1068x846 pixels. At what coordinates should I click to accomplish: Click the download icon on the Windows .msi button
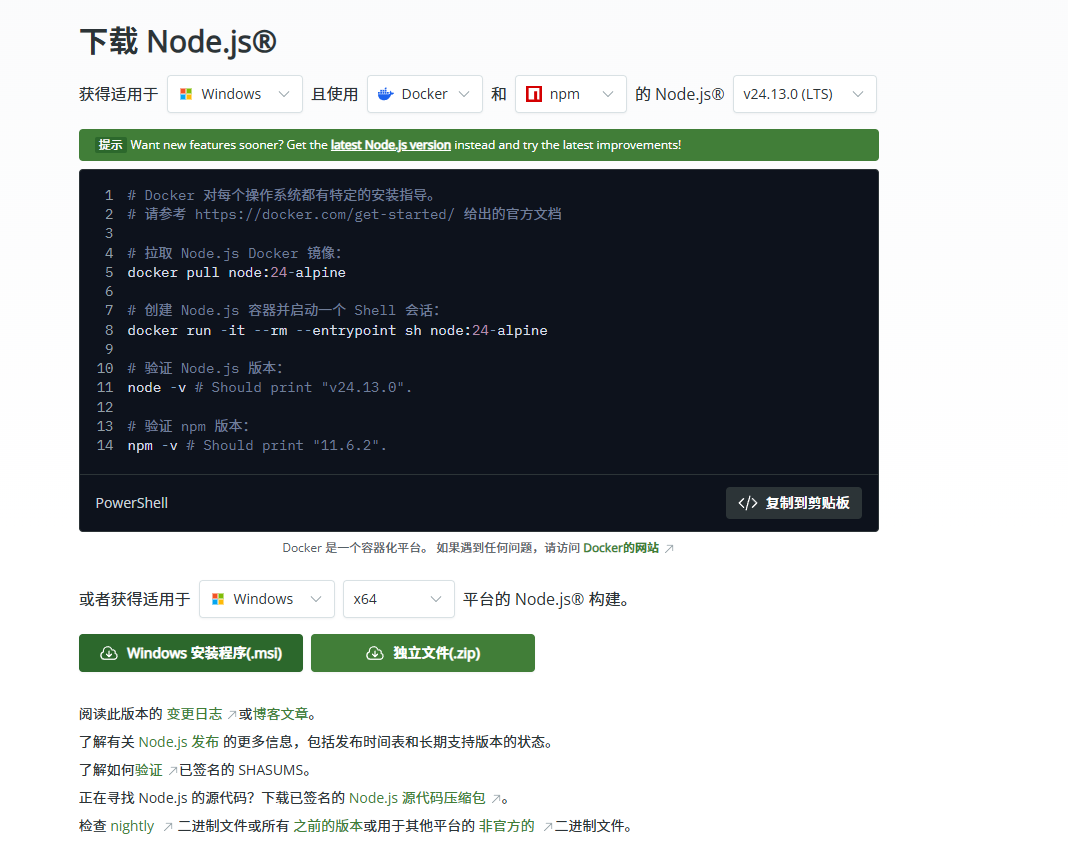tap(109, 653)
